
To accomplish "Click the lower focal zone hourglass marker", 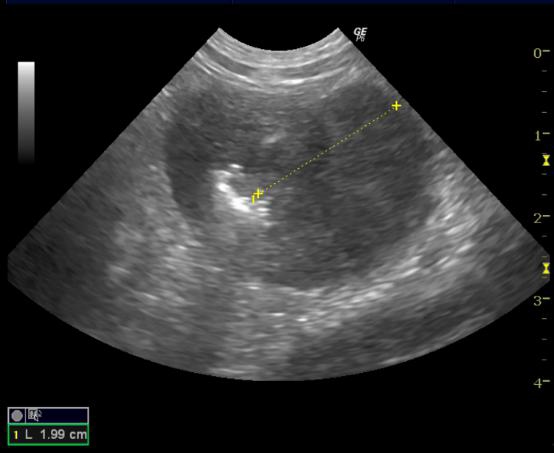I will pos(547,268).
